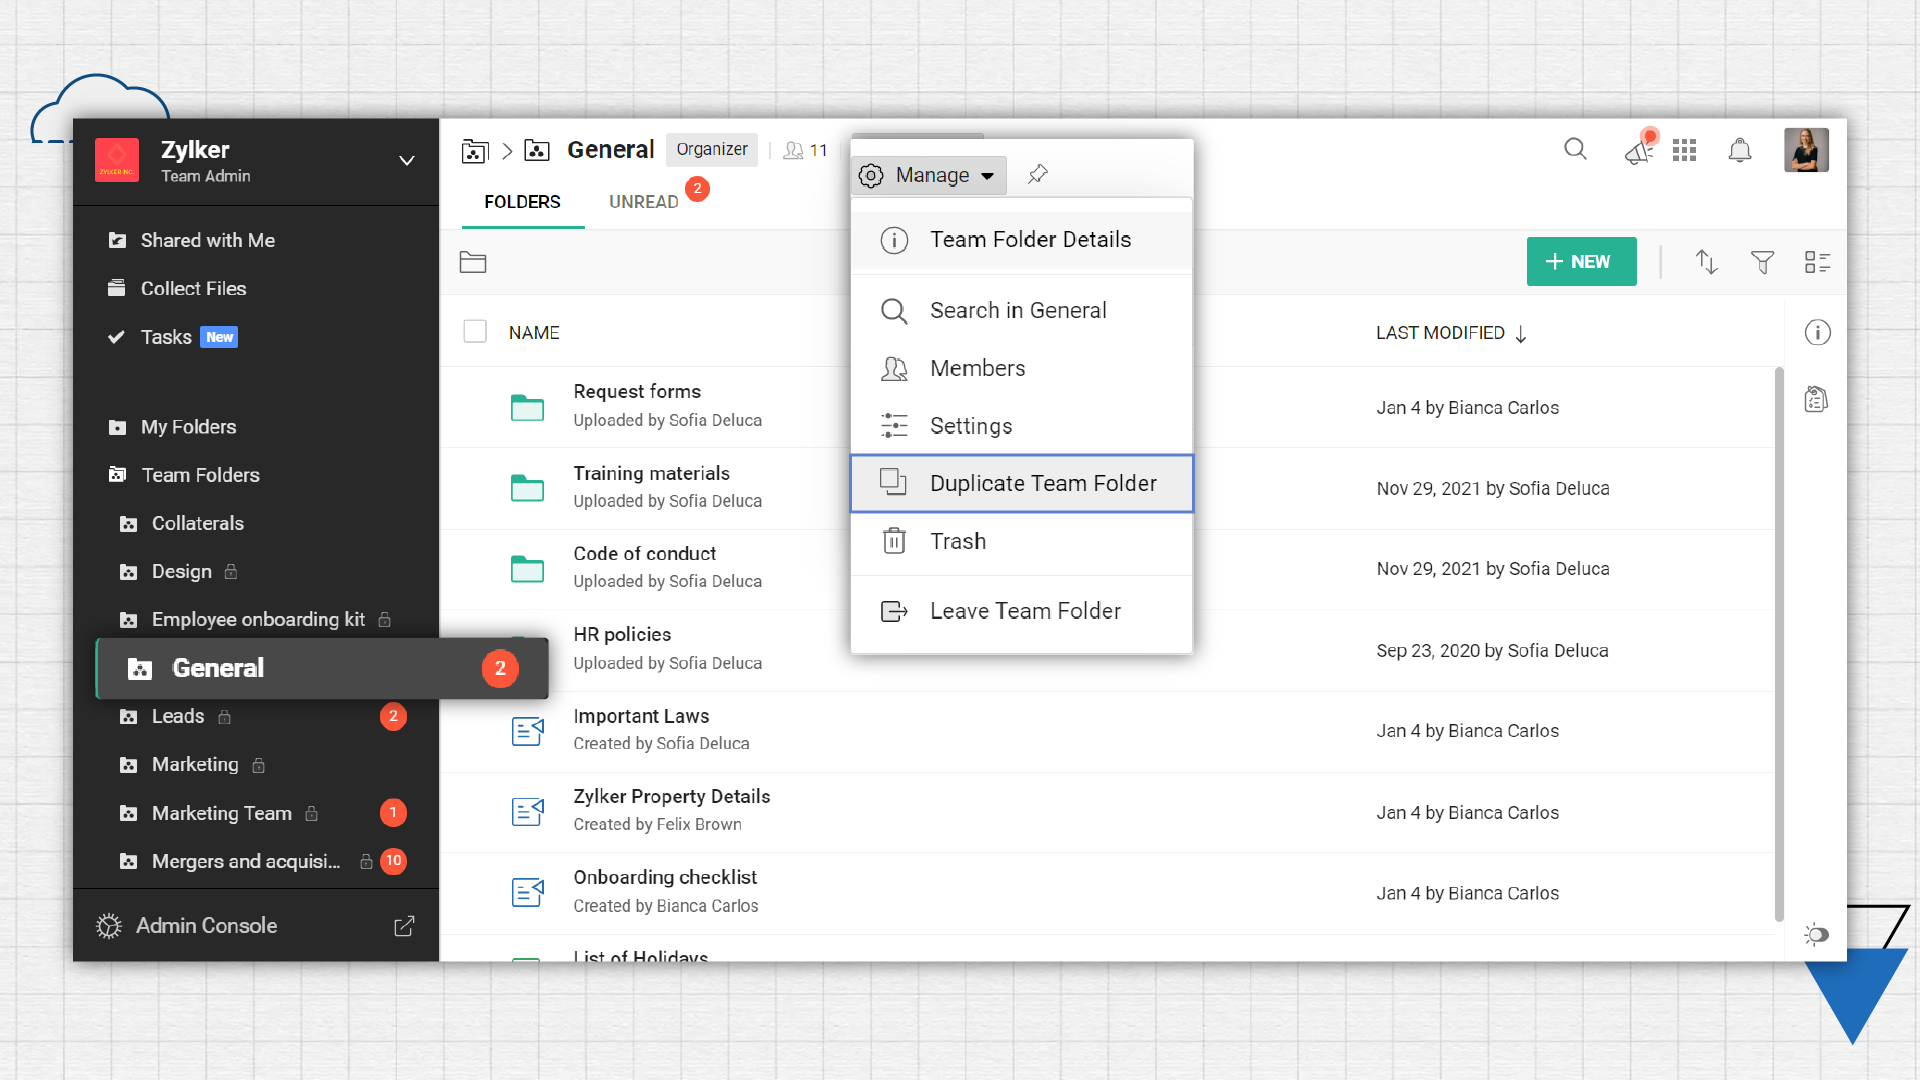
Task: Switch to the Unread tab
Action: click(644, 202)
